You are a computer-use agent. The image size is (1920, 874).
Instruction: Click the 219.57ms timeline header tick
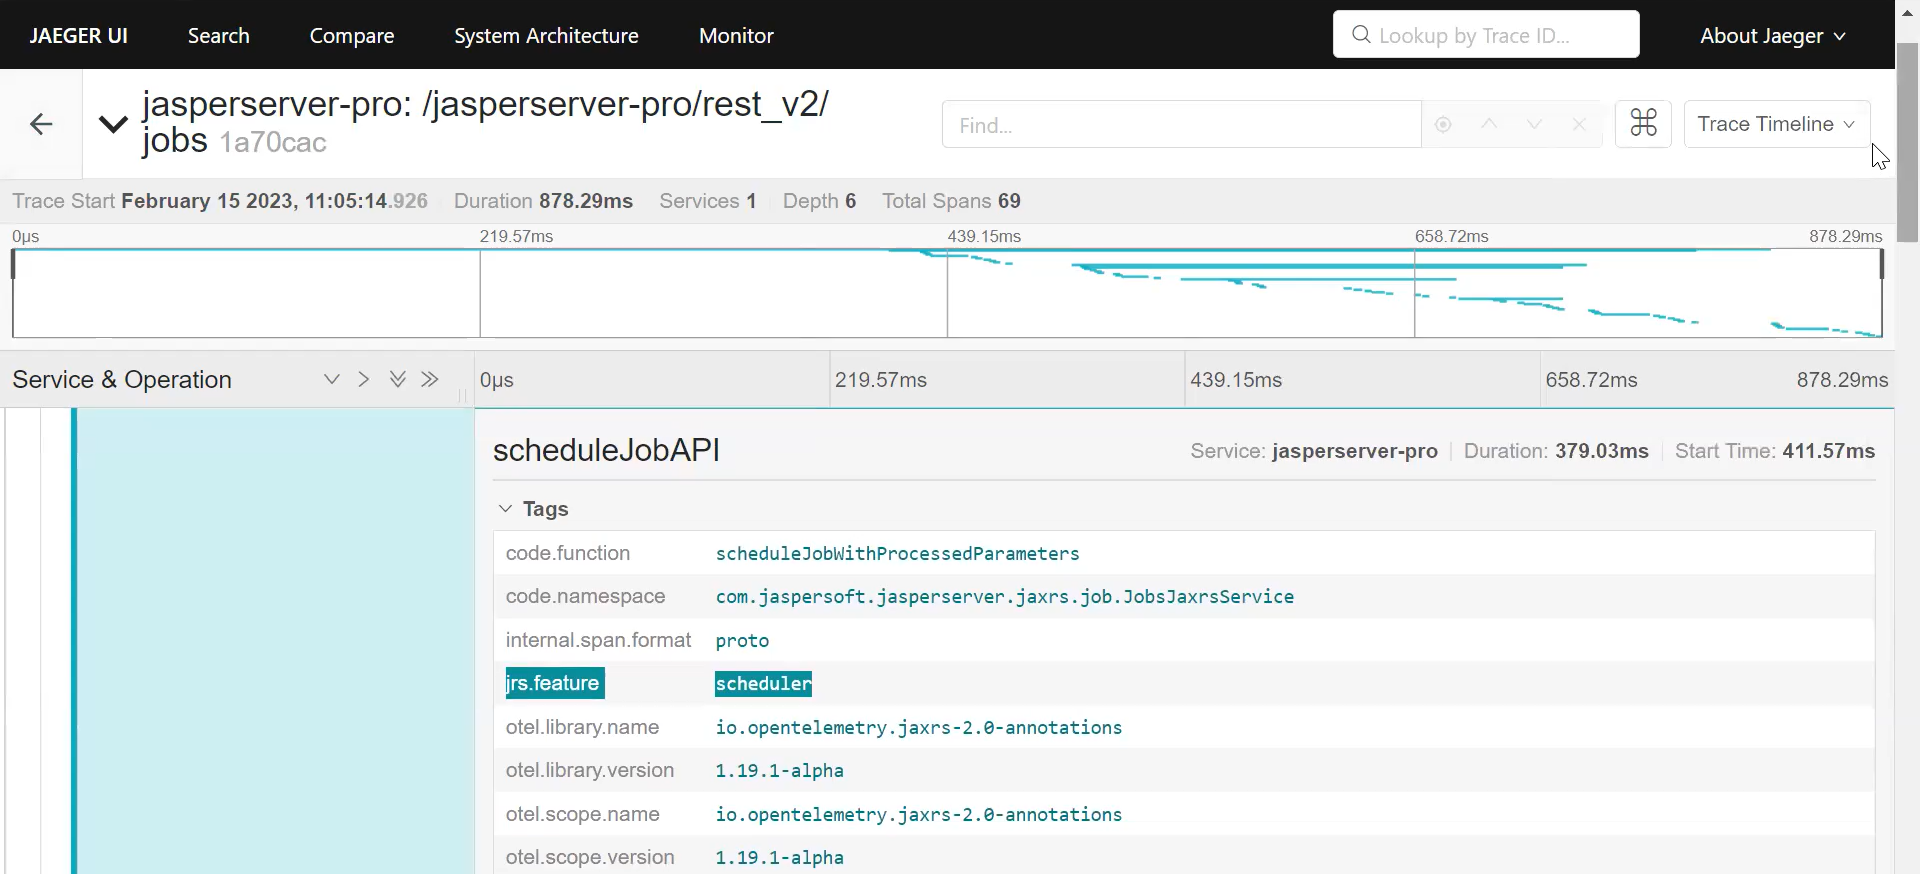(881, 380)
